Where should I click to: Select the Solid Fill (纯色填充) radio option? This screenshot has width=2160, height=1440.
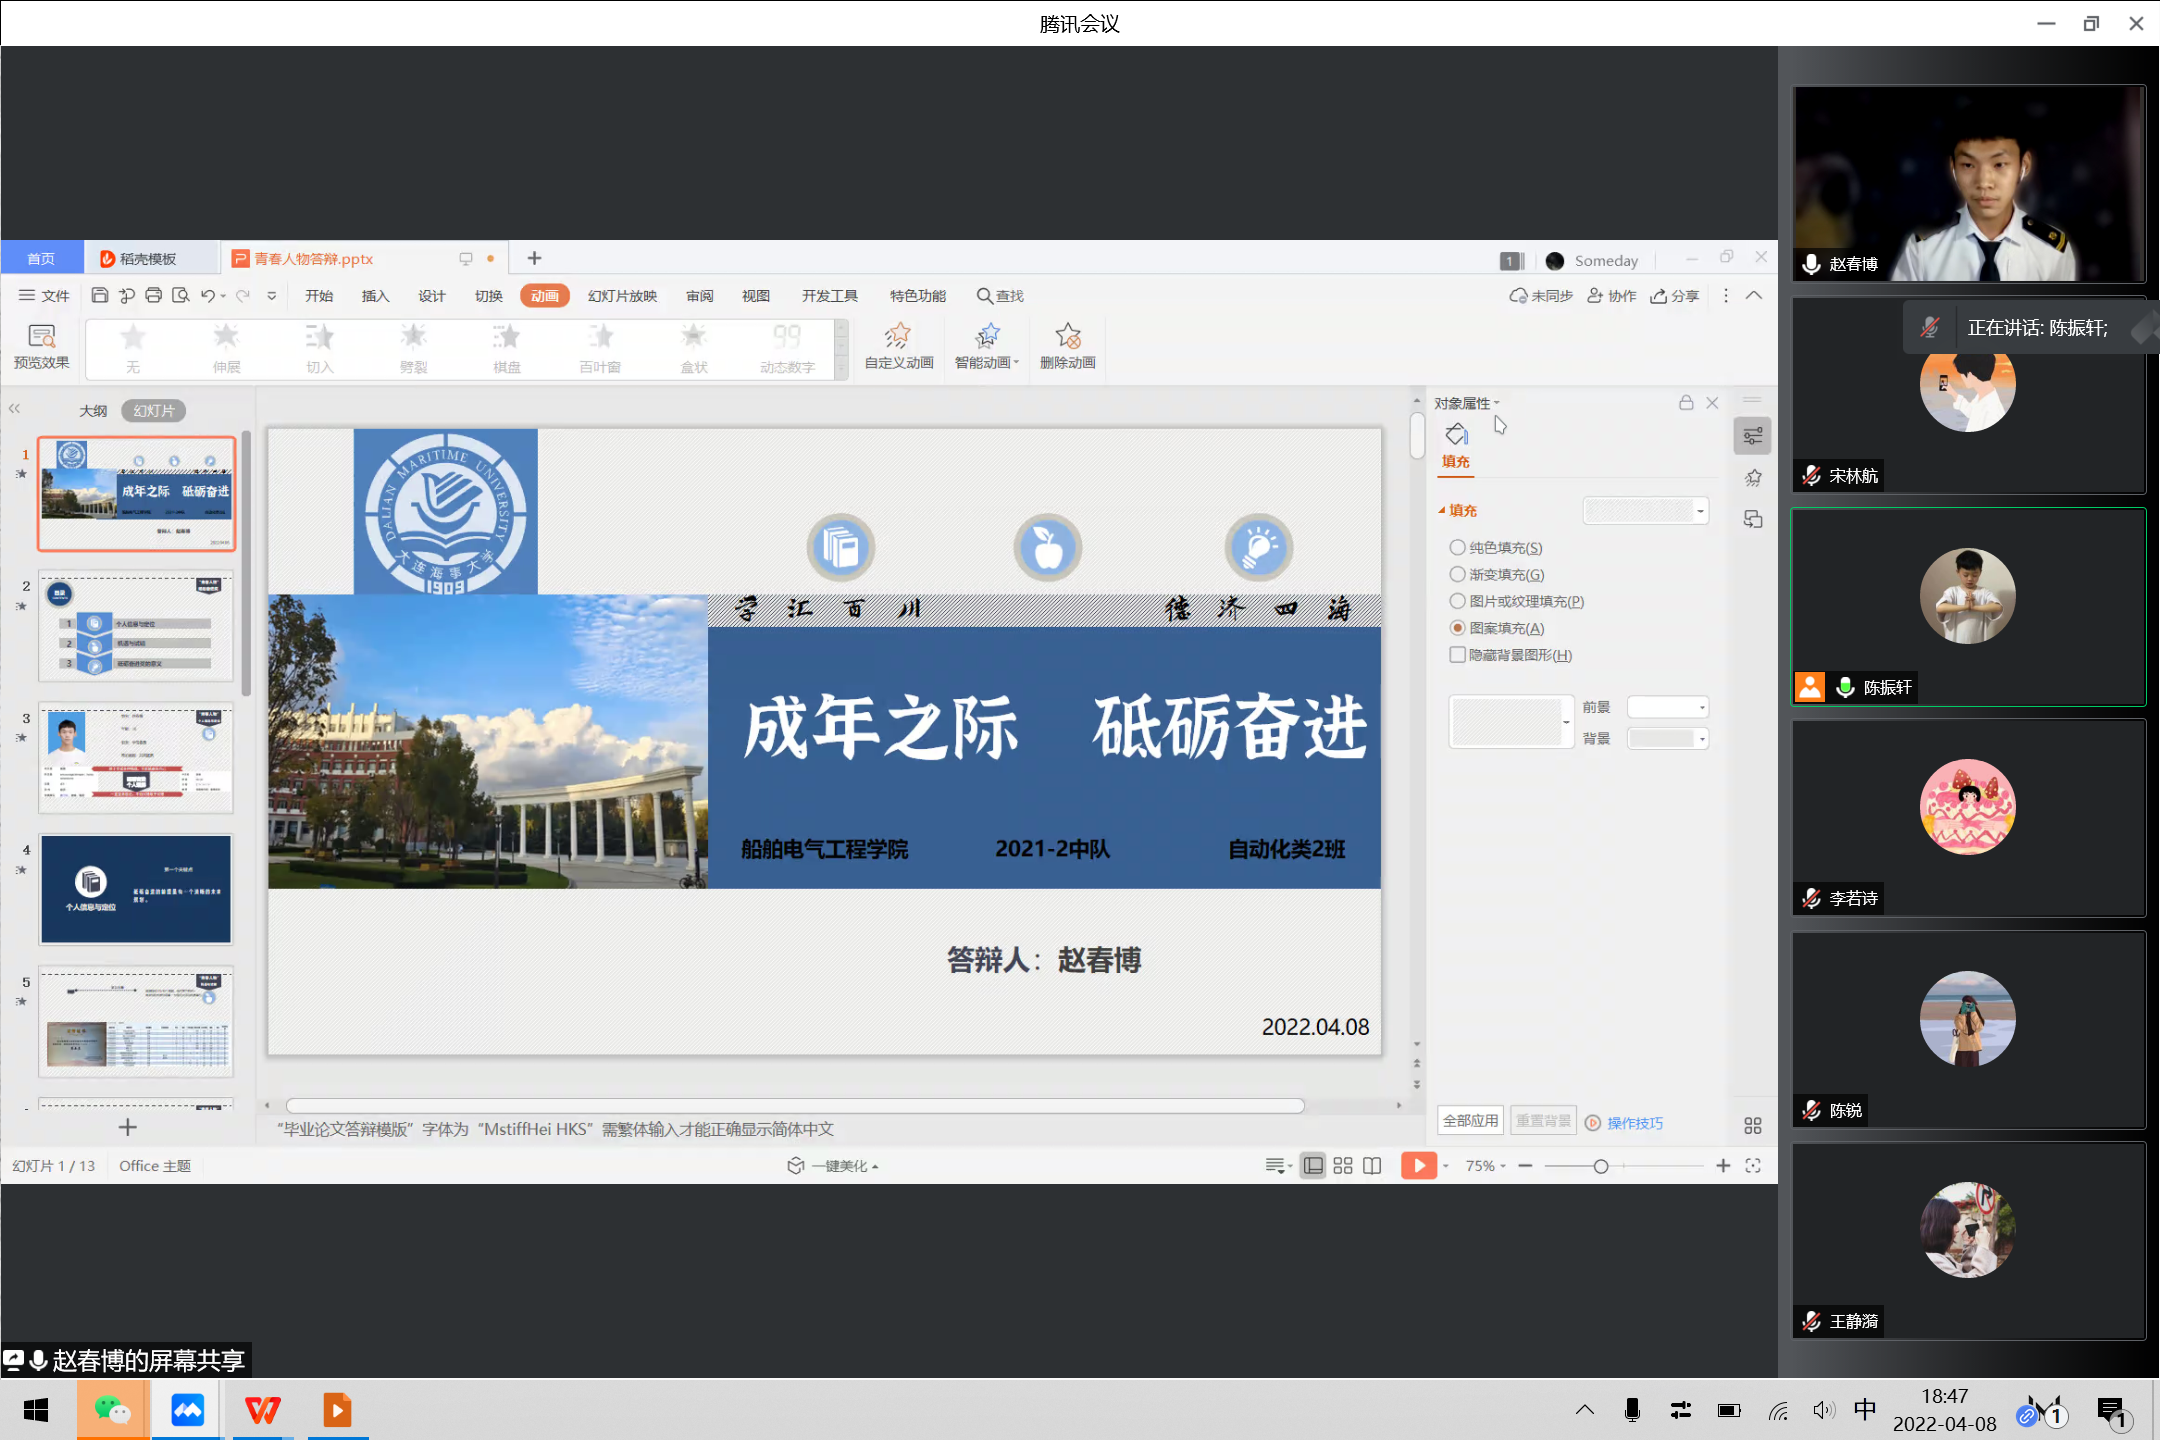click(1458, 548)
